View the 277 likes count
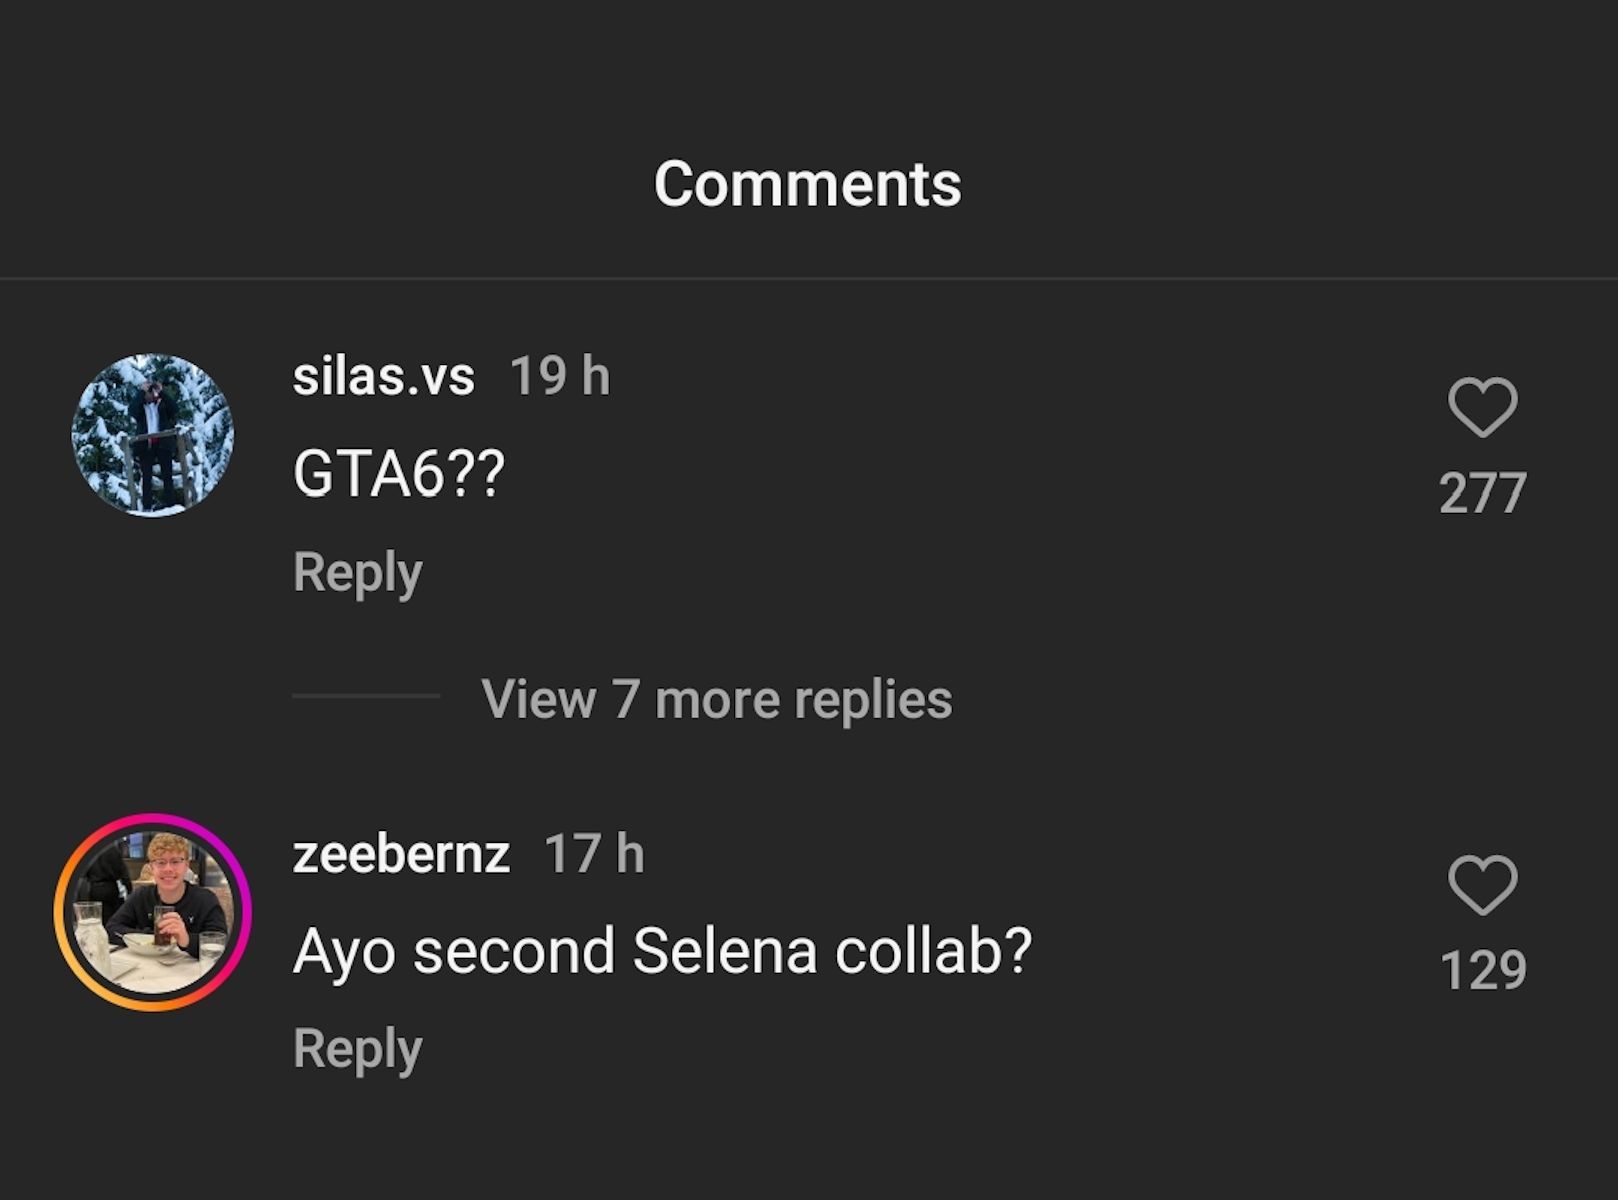Image resolution: width=1618 pixels, height=1200 pixels. tap(1482, 493)
